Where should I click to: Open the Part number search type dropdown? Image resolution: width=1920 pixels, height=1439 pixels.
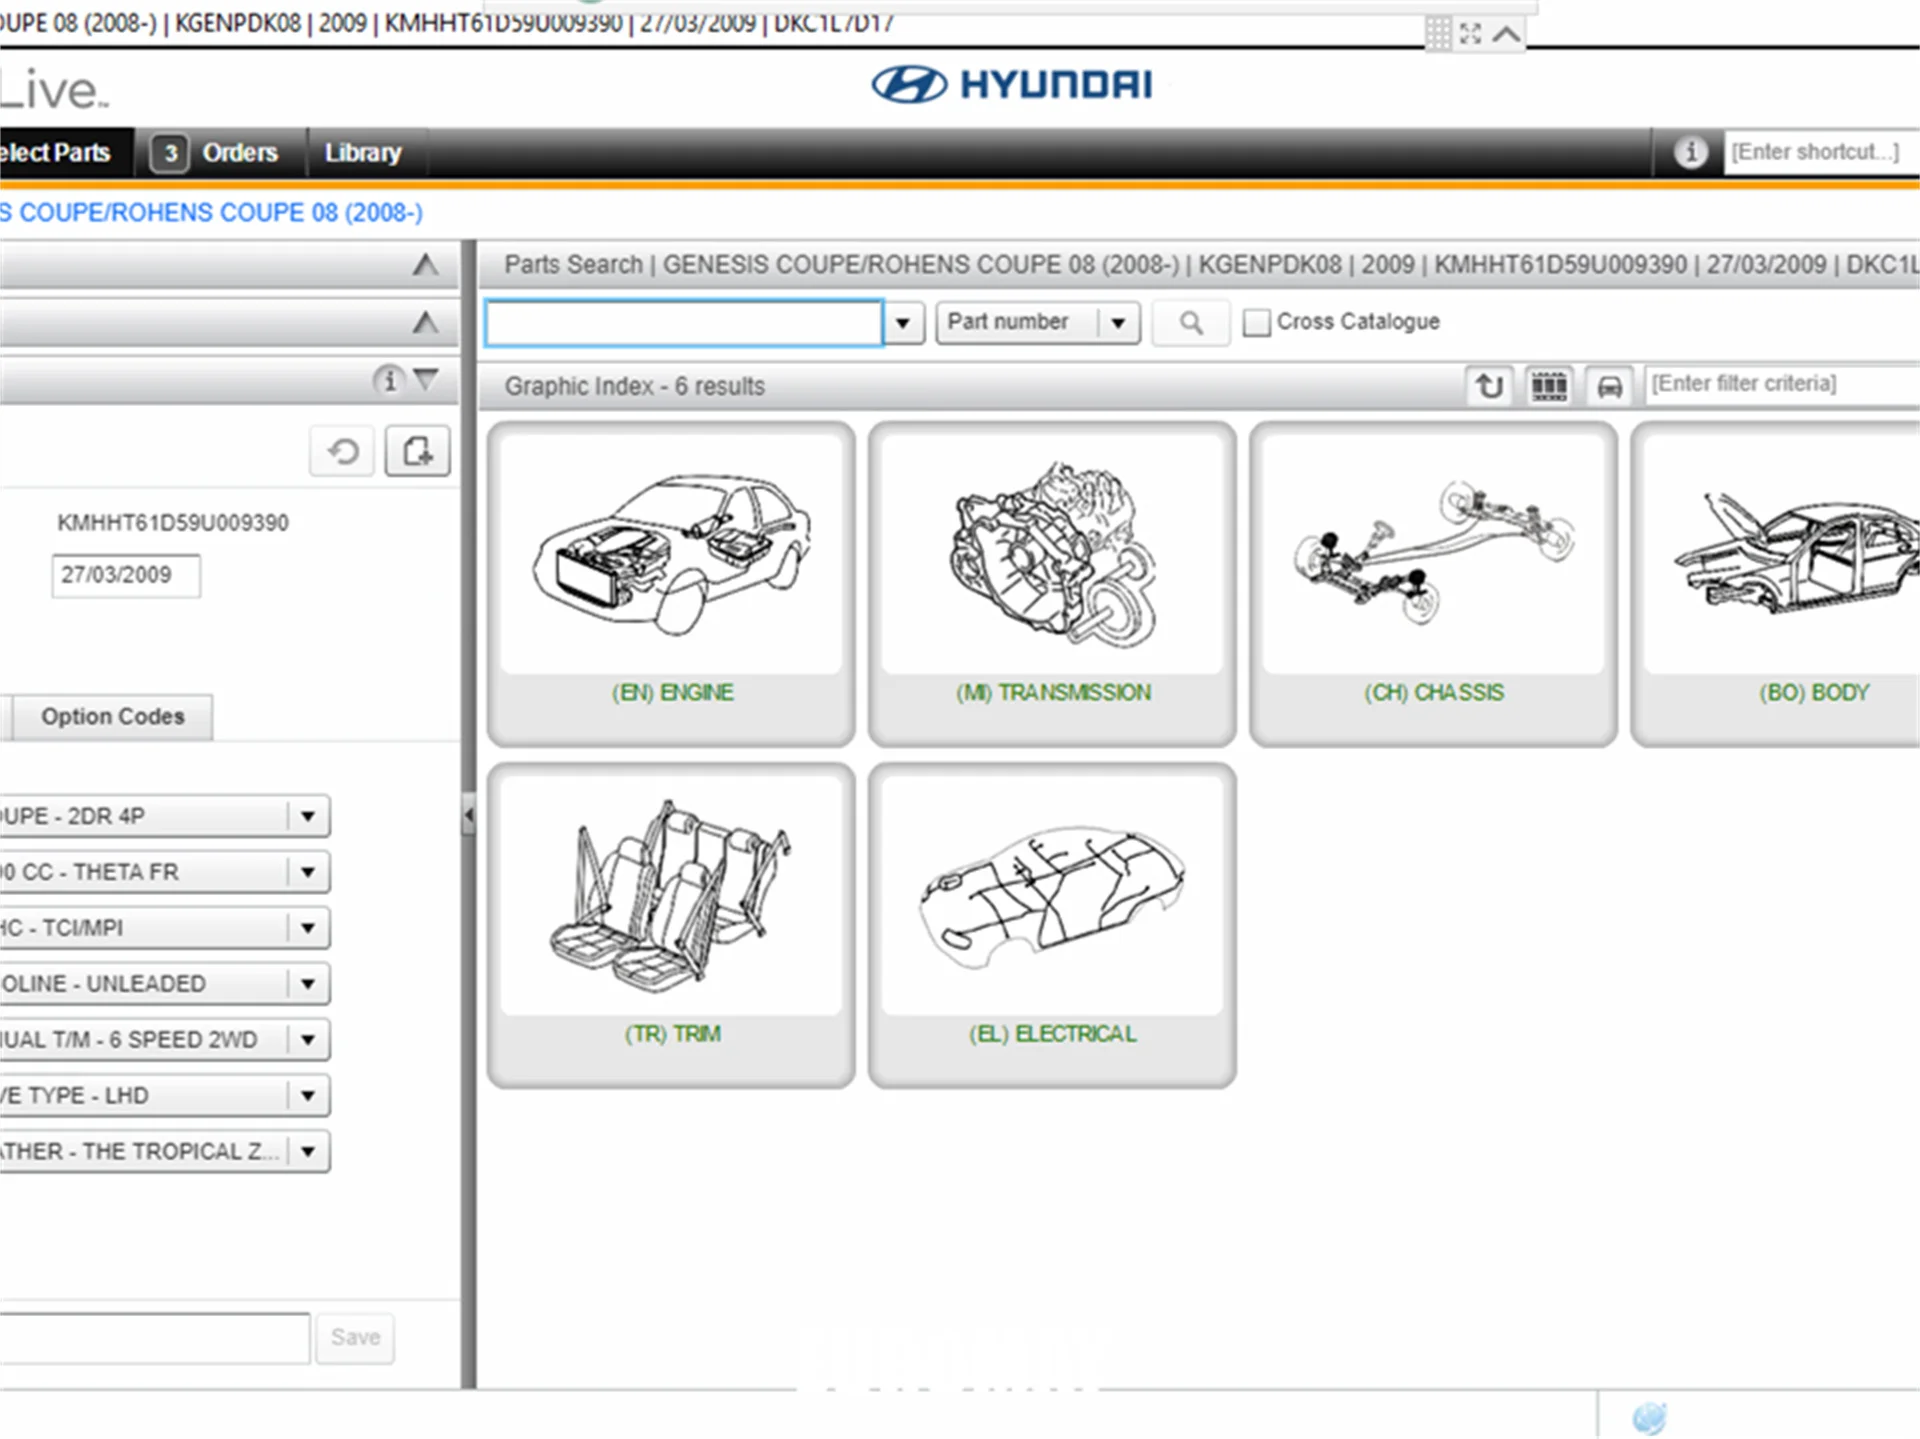coord(1038,322)
